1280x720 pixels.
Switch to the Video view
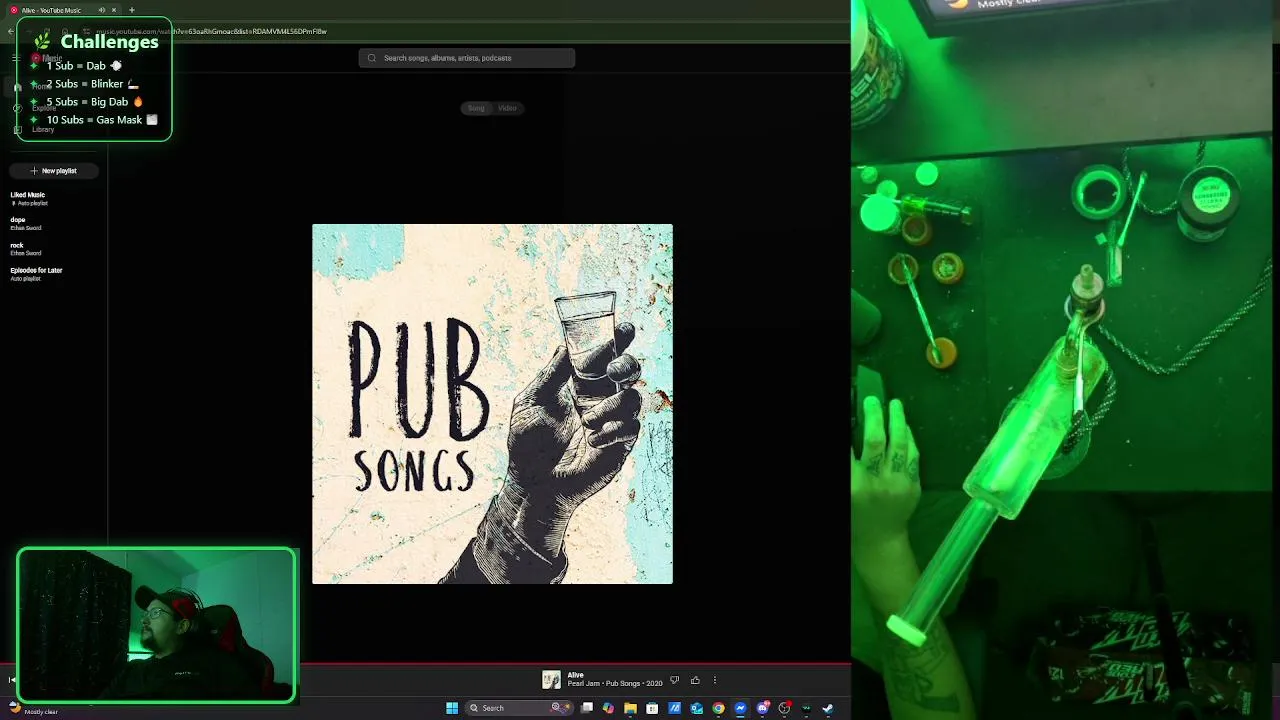click(507, 108)
